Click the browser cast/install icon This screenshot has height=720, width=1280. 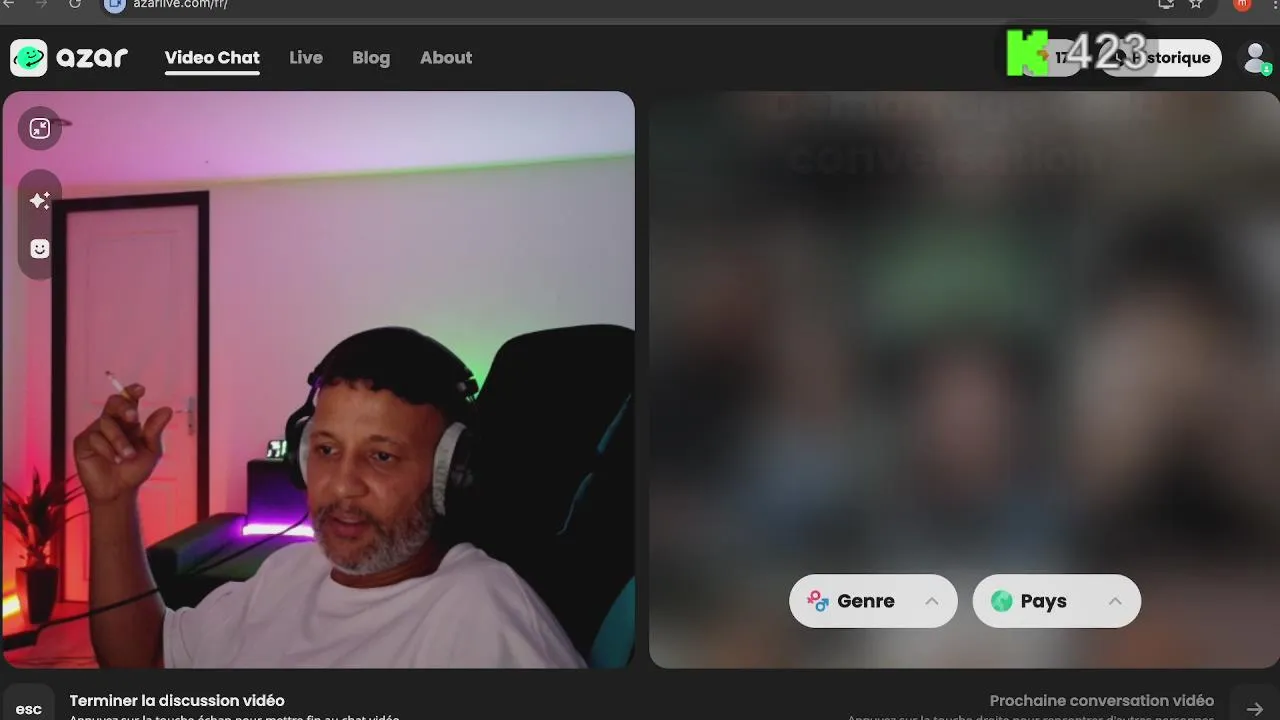pos(1166,4)
